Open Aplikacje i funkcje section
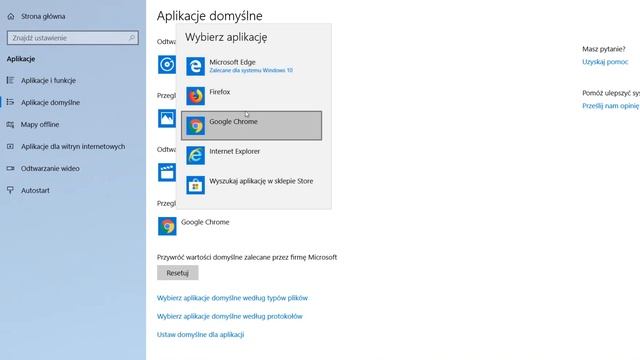This screenshot has width=640, height=360. click(49, 80)
